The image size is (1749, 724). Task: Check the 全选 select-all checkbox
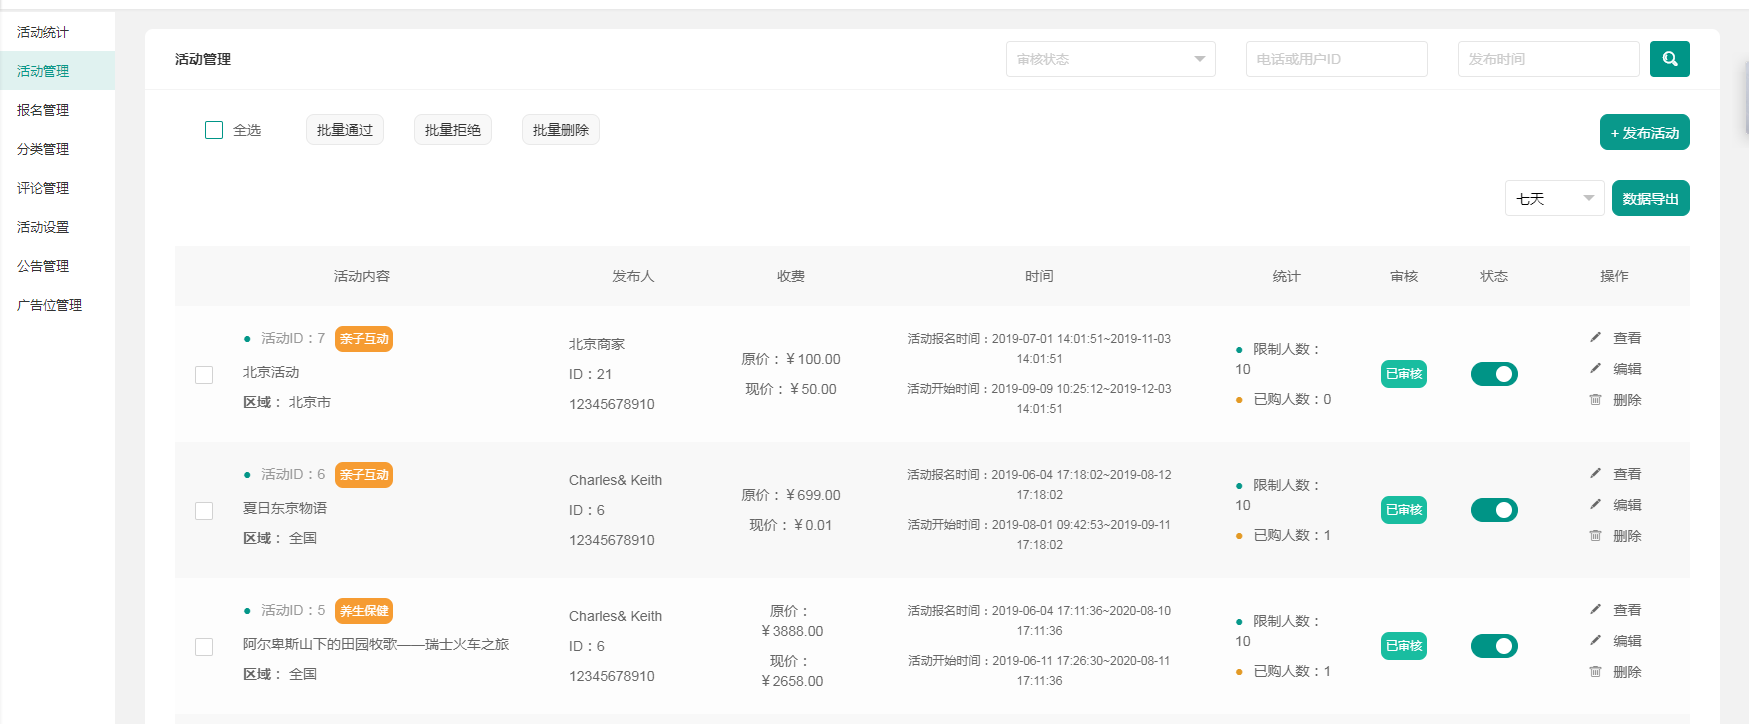(214, 130)
